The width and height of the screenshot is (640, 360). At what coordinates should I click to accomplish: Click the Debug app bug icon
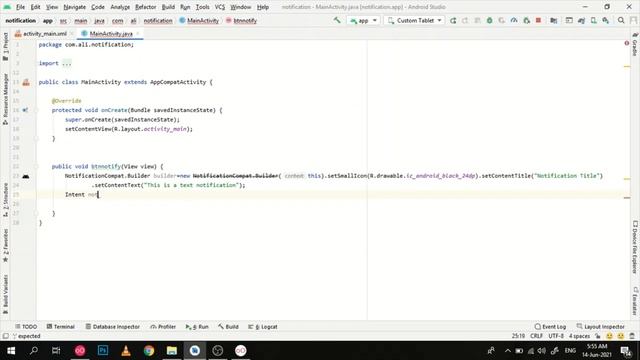point(489,20)
